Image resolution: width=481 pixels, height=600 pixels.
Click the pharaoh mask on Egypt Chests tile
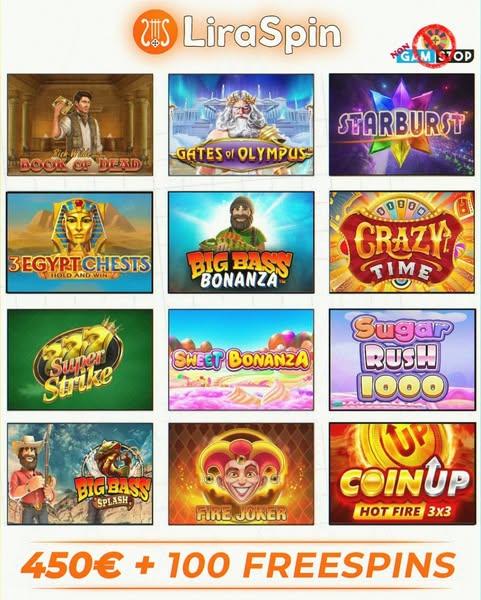[79, 223]
